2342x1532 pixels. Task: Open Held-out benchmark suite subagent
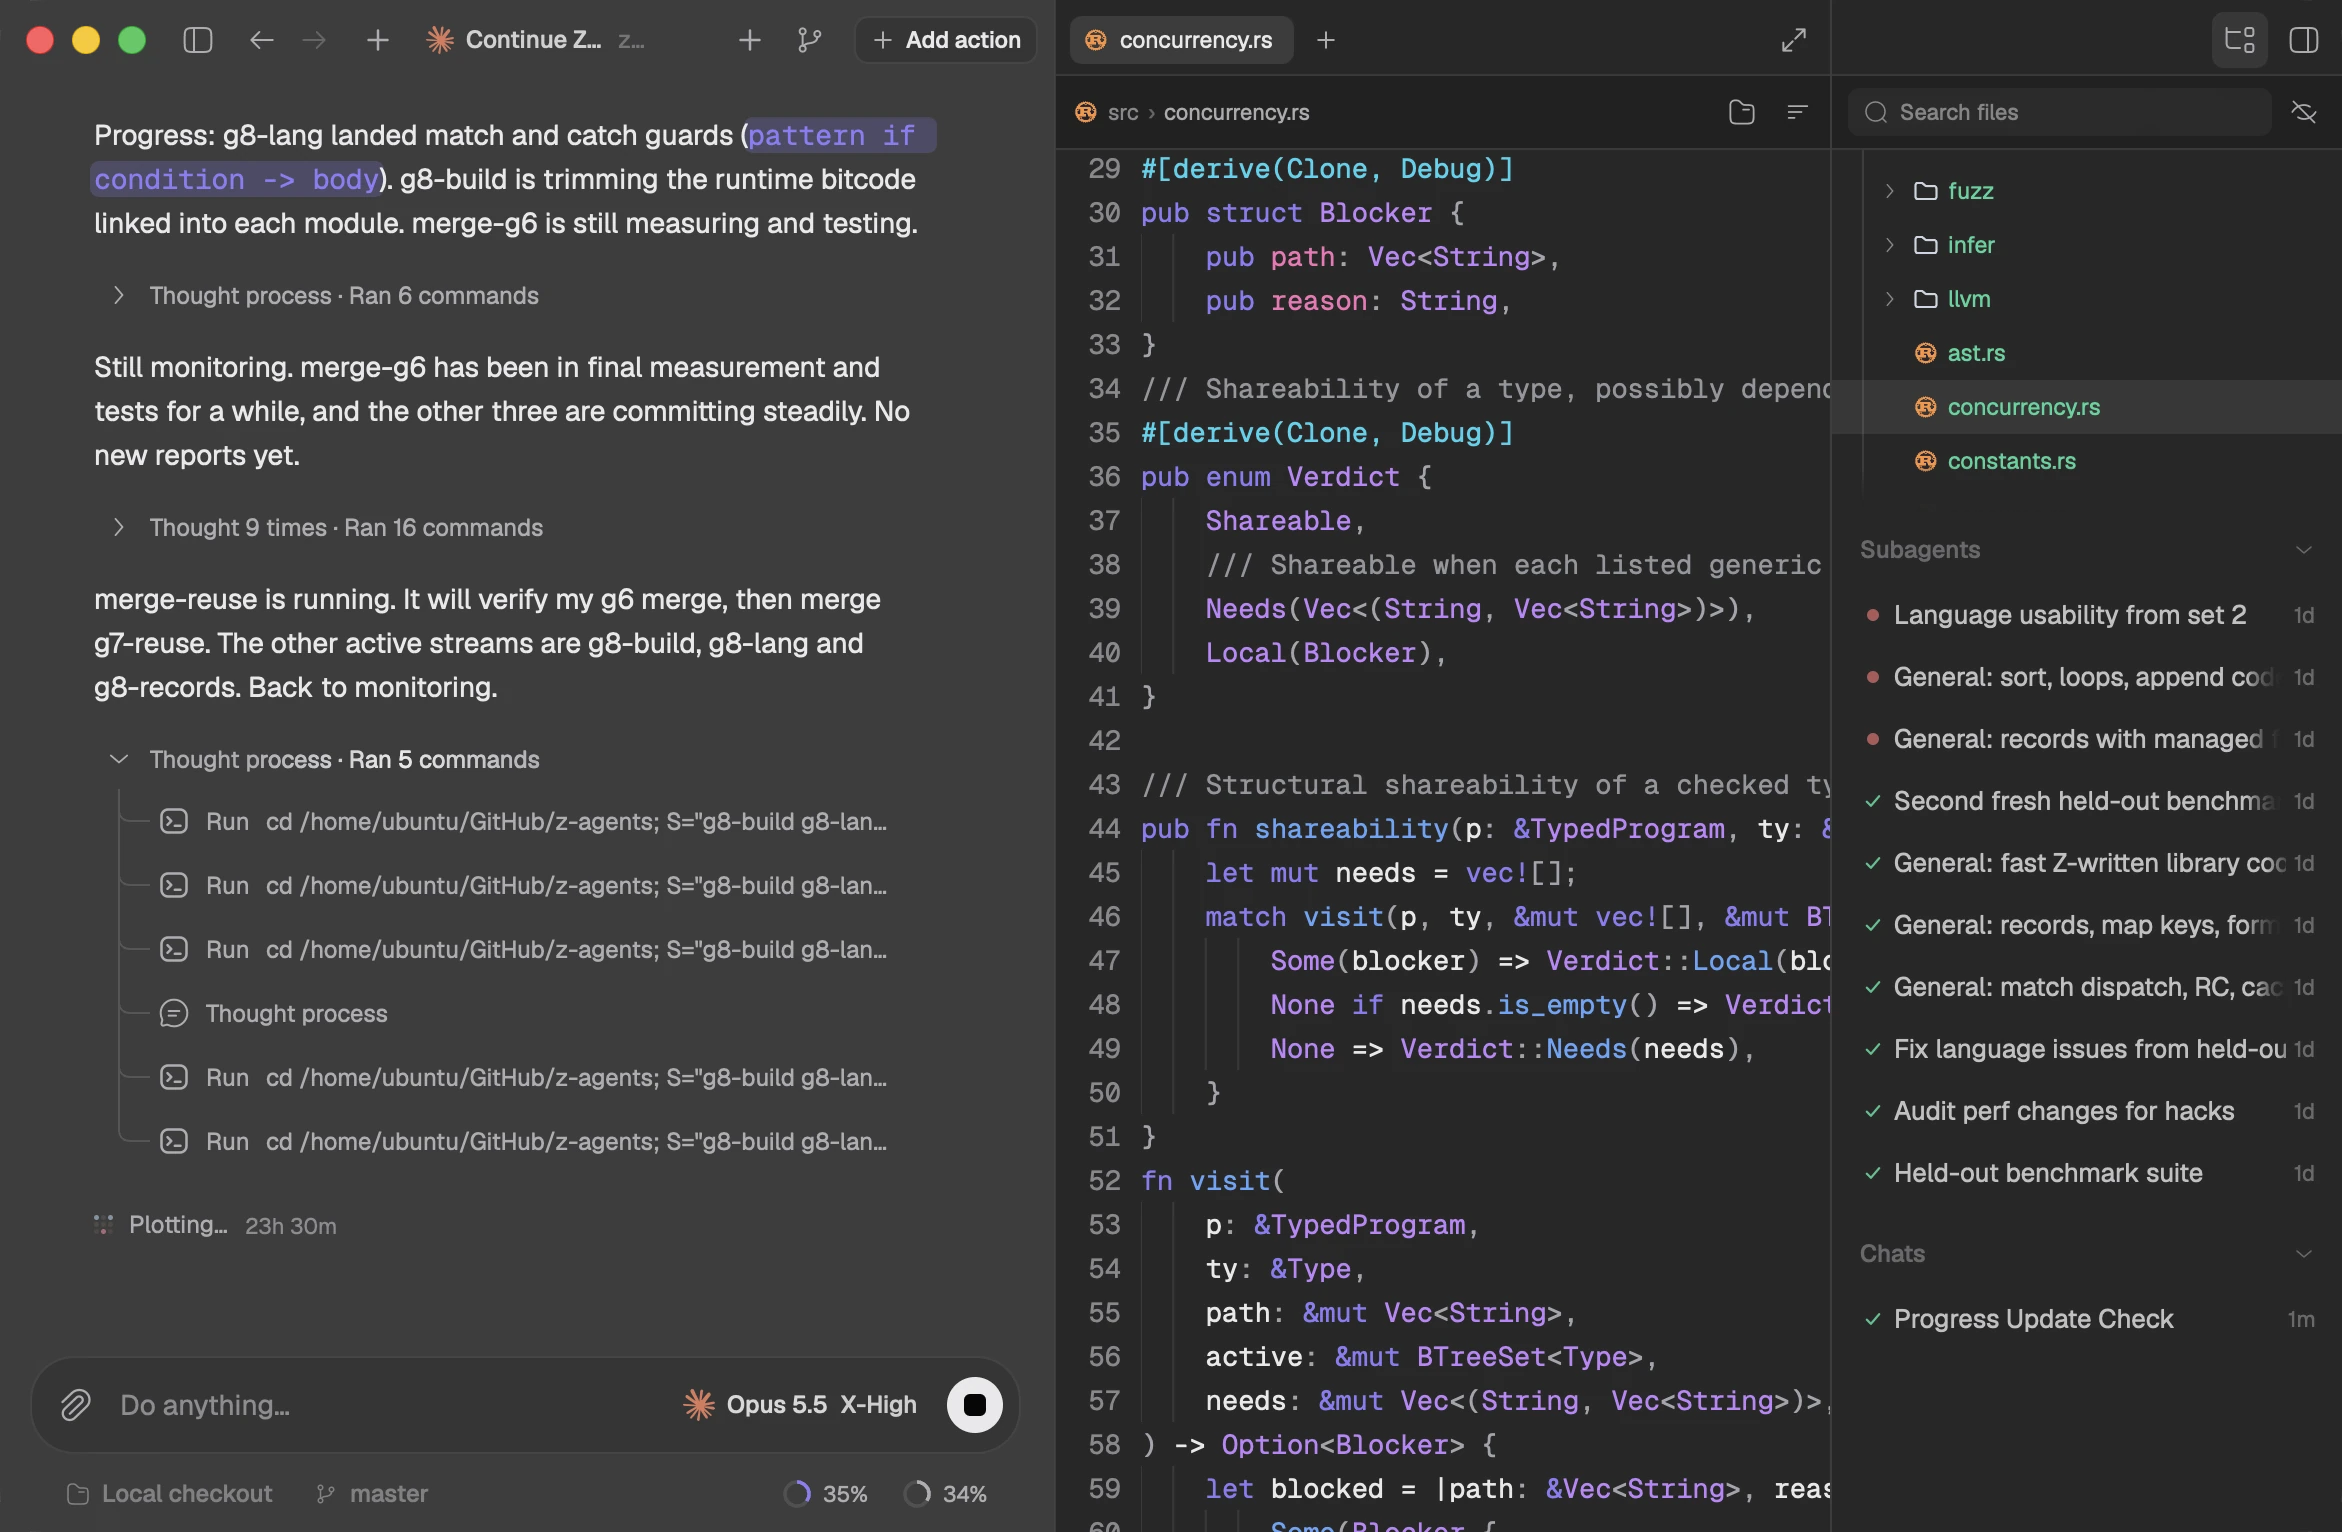click(x=2088, y=1173)
